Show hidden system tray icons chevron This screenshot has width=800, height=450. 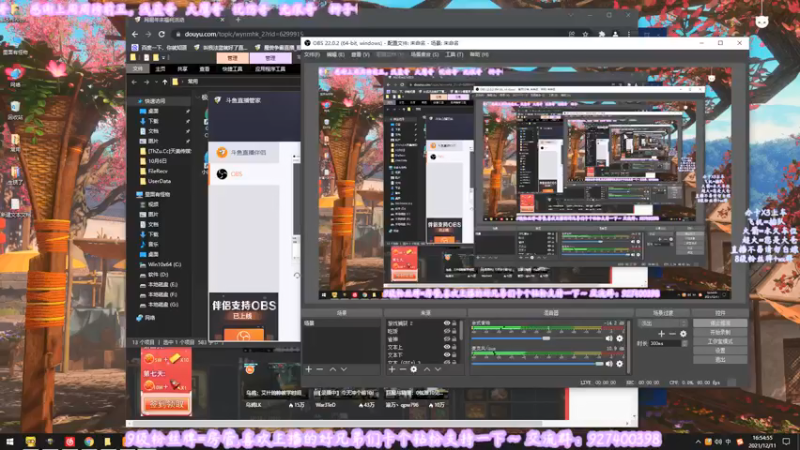pyautogui.click(x=697, y=442)
